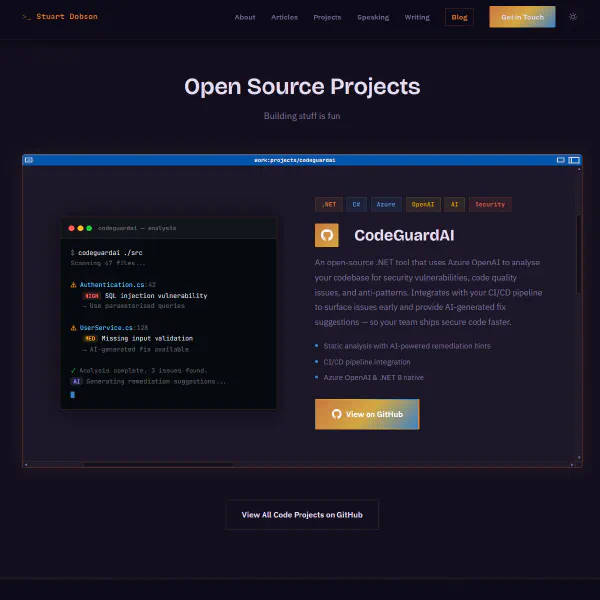Click the 'Scanning 47 files...' line
Screen dimensions: 600x600
click(108, 263)
